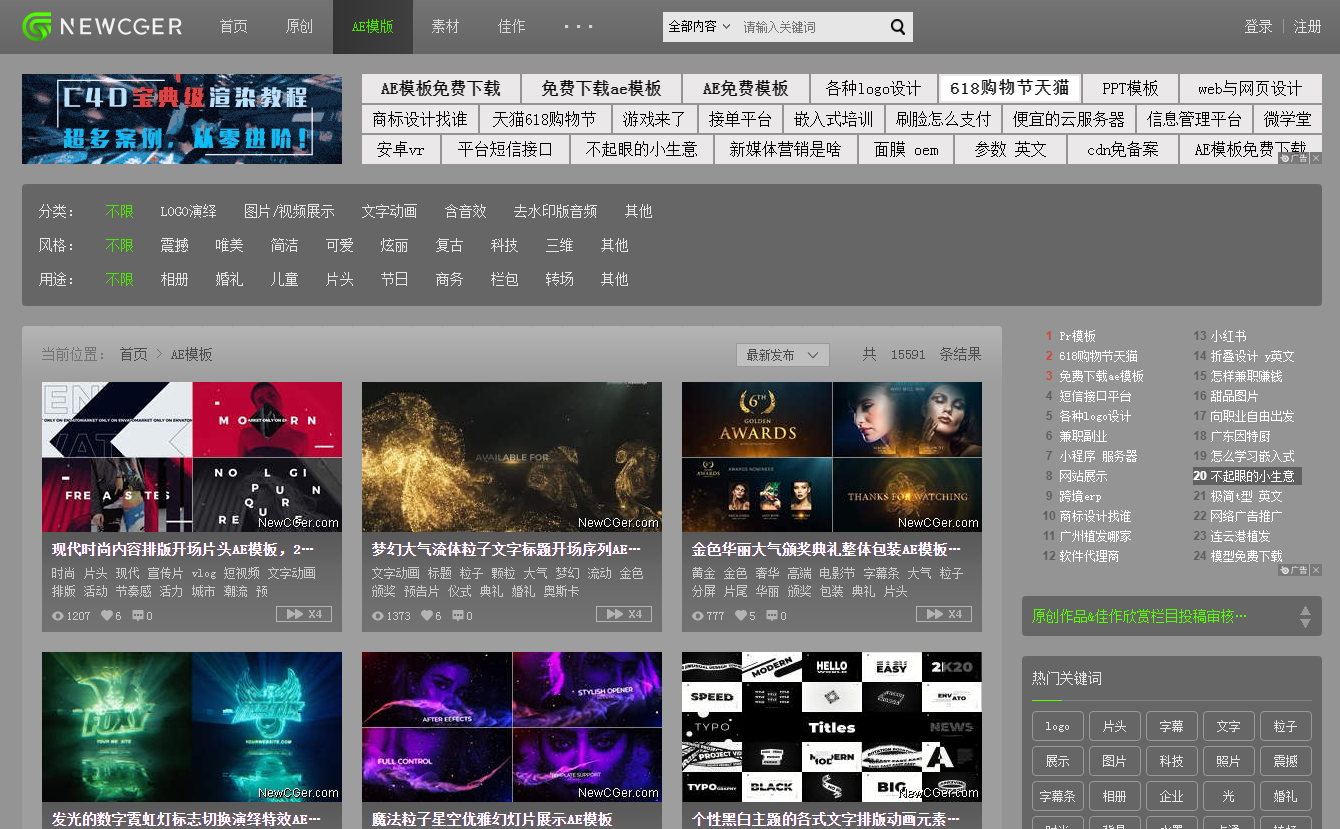This screenshot has width=1340, height=829.
Task: Select 不限 in the 分类 filter row
Action: (x=119, y=211)
